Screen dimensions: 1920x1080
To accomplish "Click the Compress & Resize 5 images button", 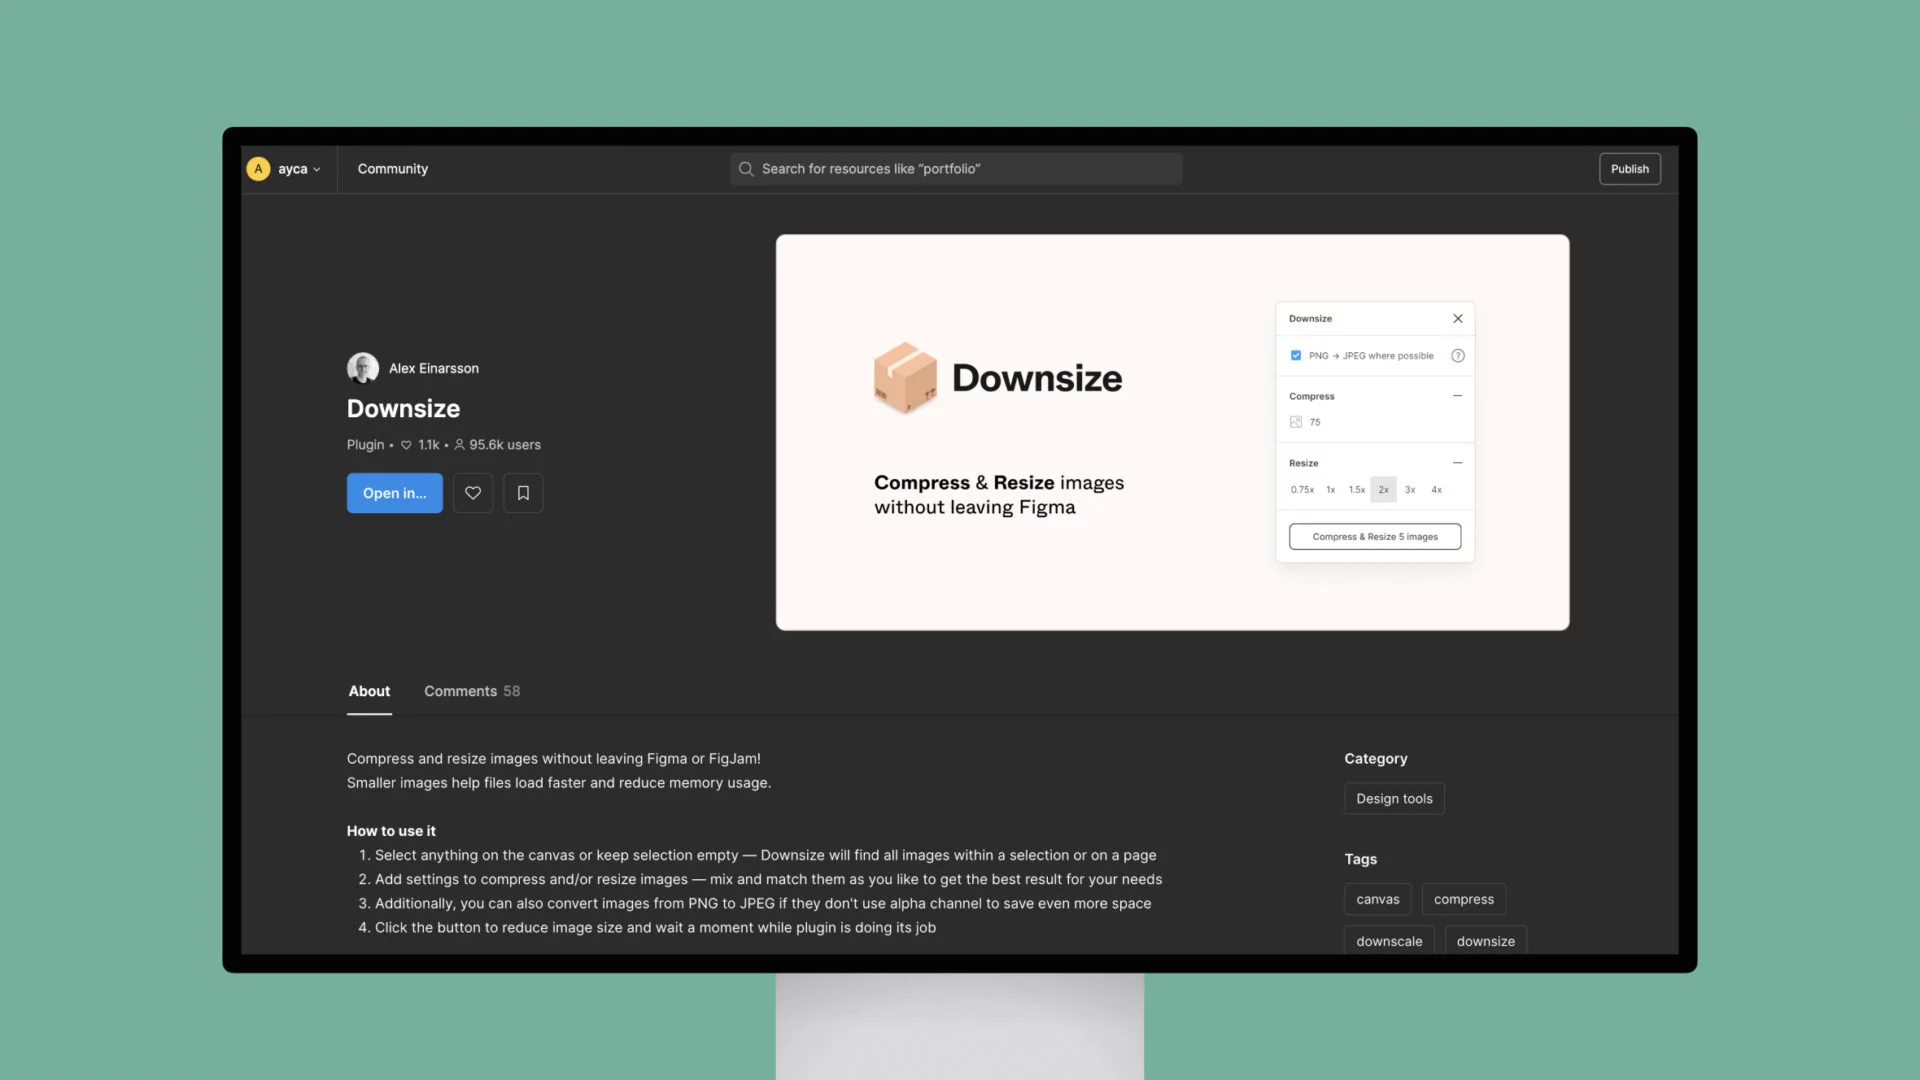I will [x=1375, y=537].
